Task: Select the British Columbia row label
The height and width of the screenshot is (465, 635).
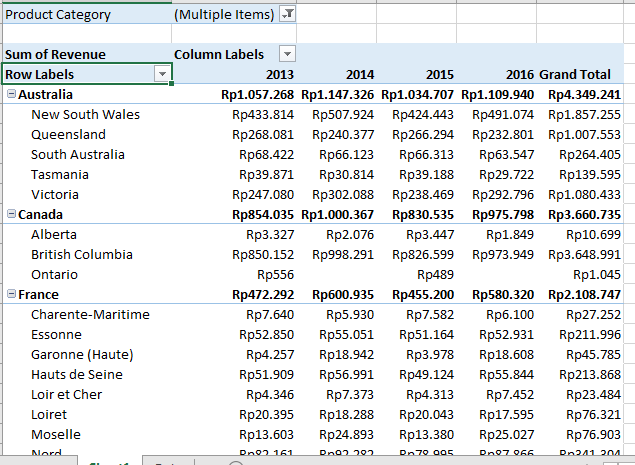Action: point(82,254)
